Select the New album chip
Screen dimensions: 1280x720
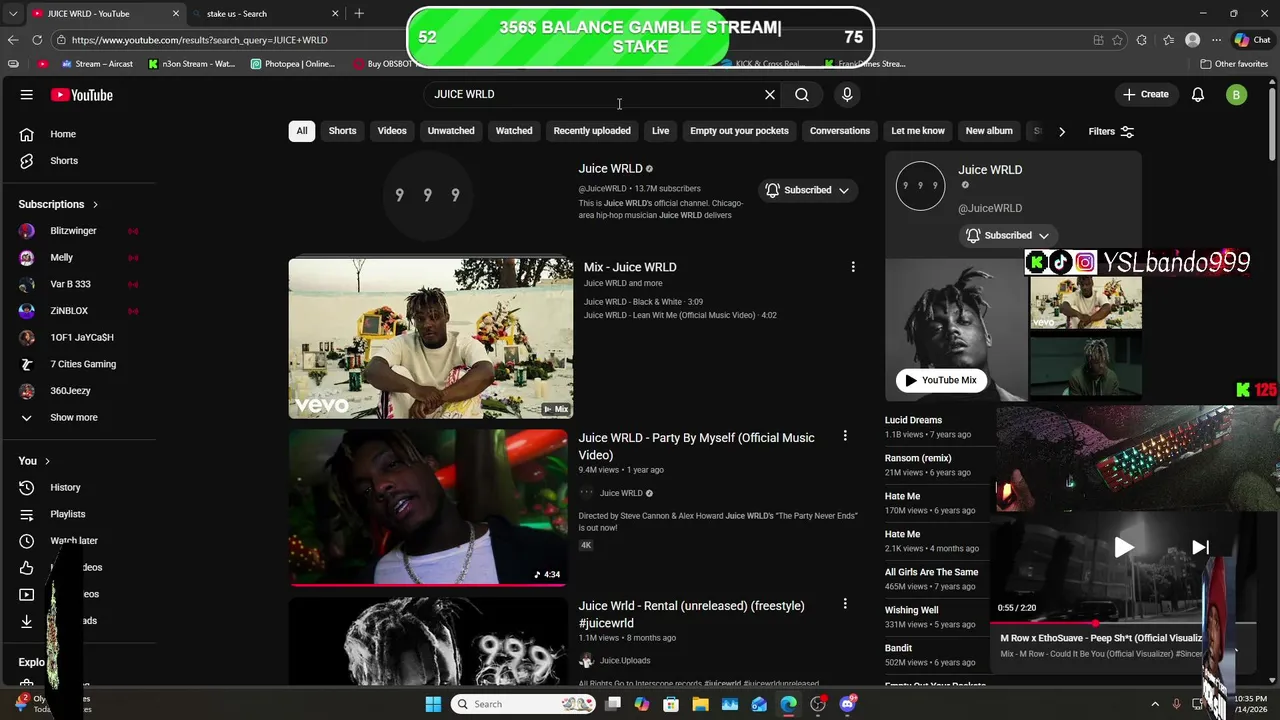tap(989, 131)
